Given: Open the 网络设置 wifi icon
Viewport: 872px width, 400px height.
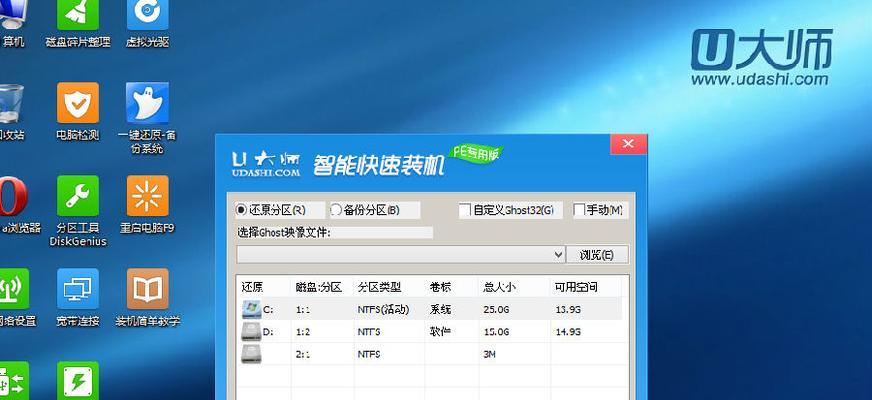Looking at the screenshot, I should (14, 289).
